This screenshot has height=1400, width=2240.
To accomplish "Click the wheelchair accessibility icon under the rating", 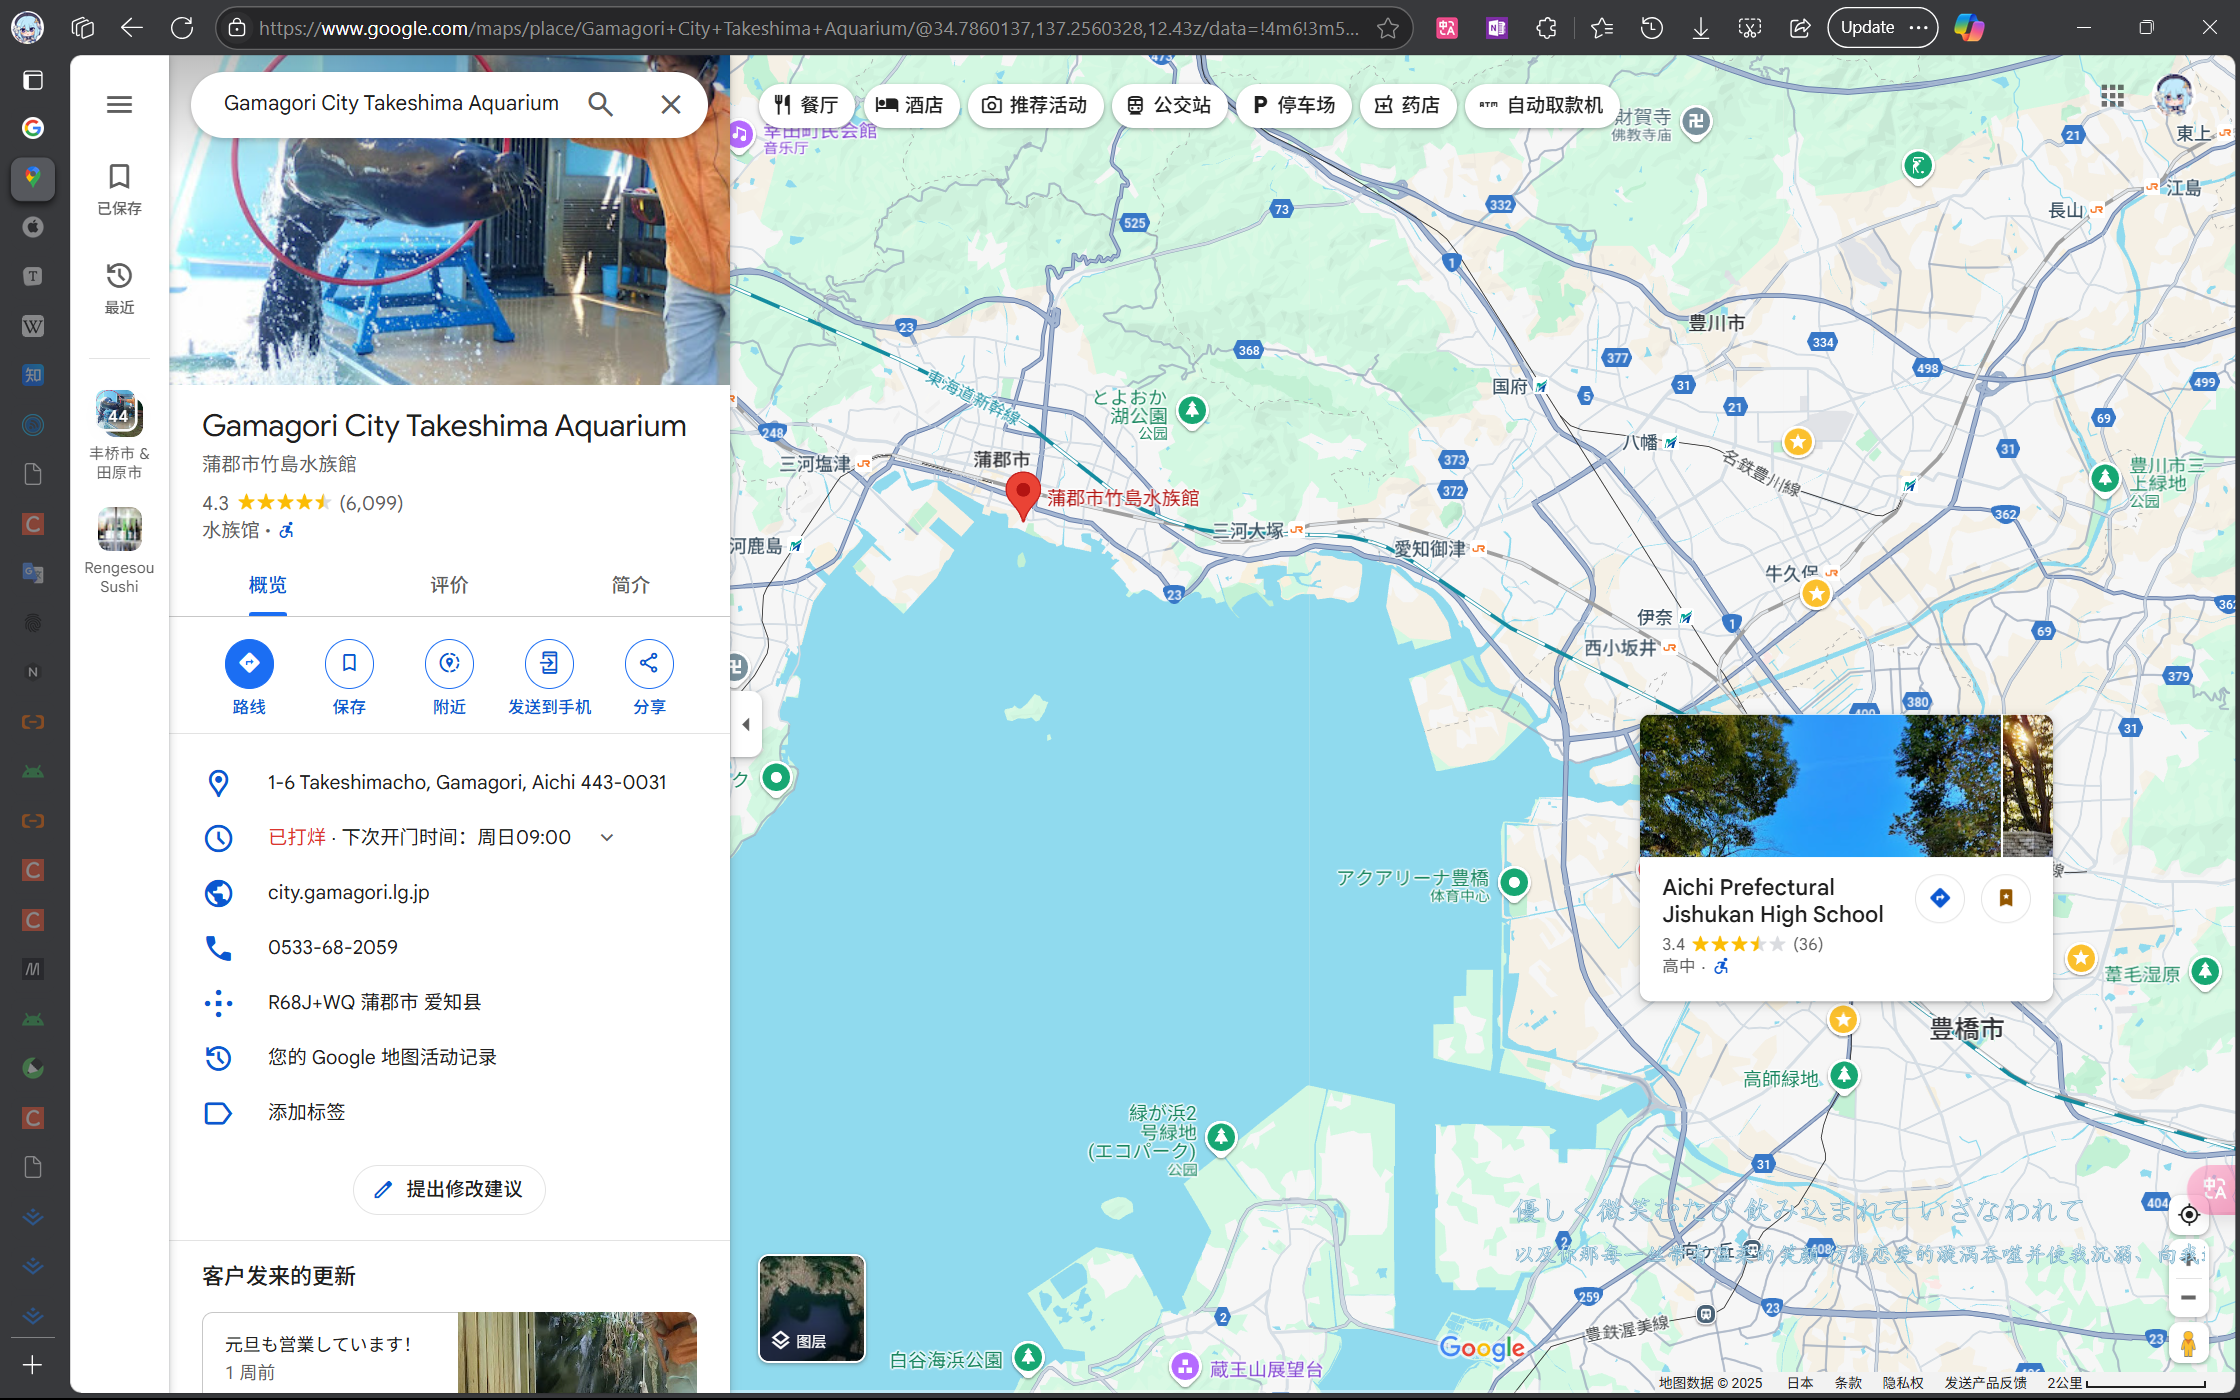I will [x=287, y=530].
